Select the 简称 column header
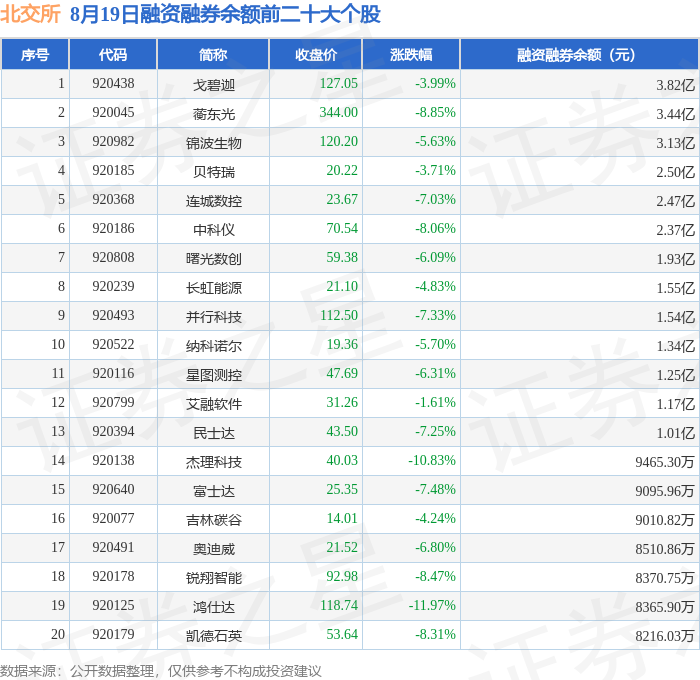700x680 pixels. click(213, 54)
